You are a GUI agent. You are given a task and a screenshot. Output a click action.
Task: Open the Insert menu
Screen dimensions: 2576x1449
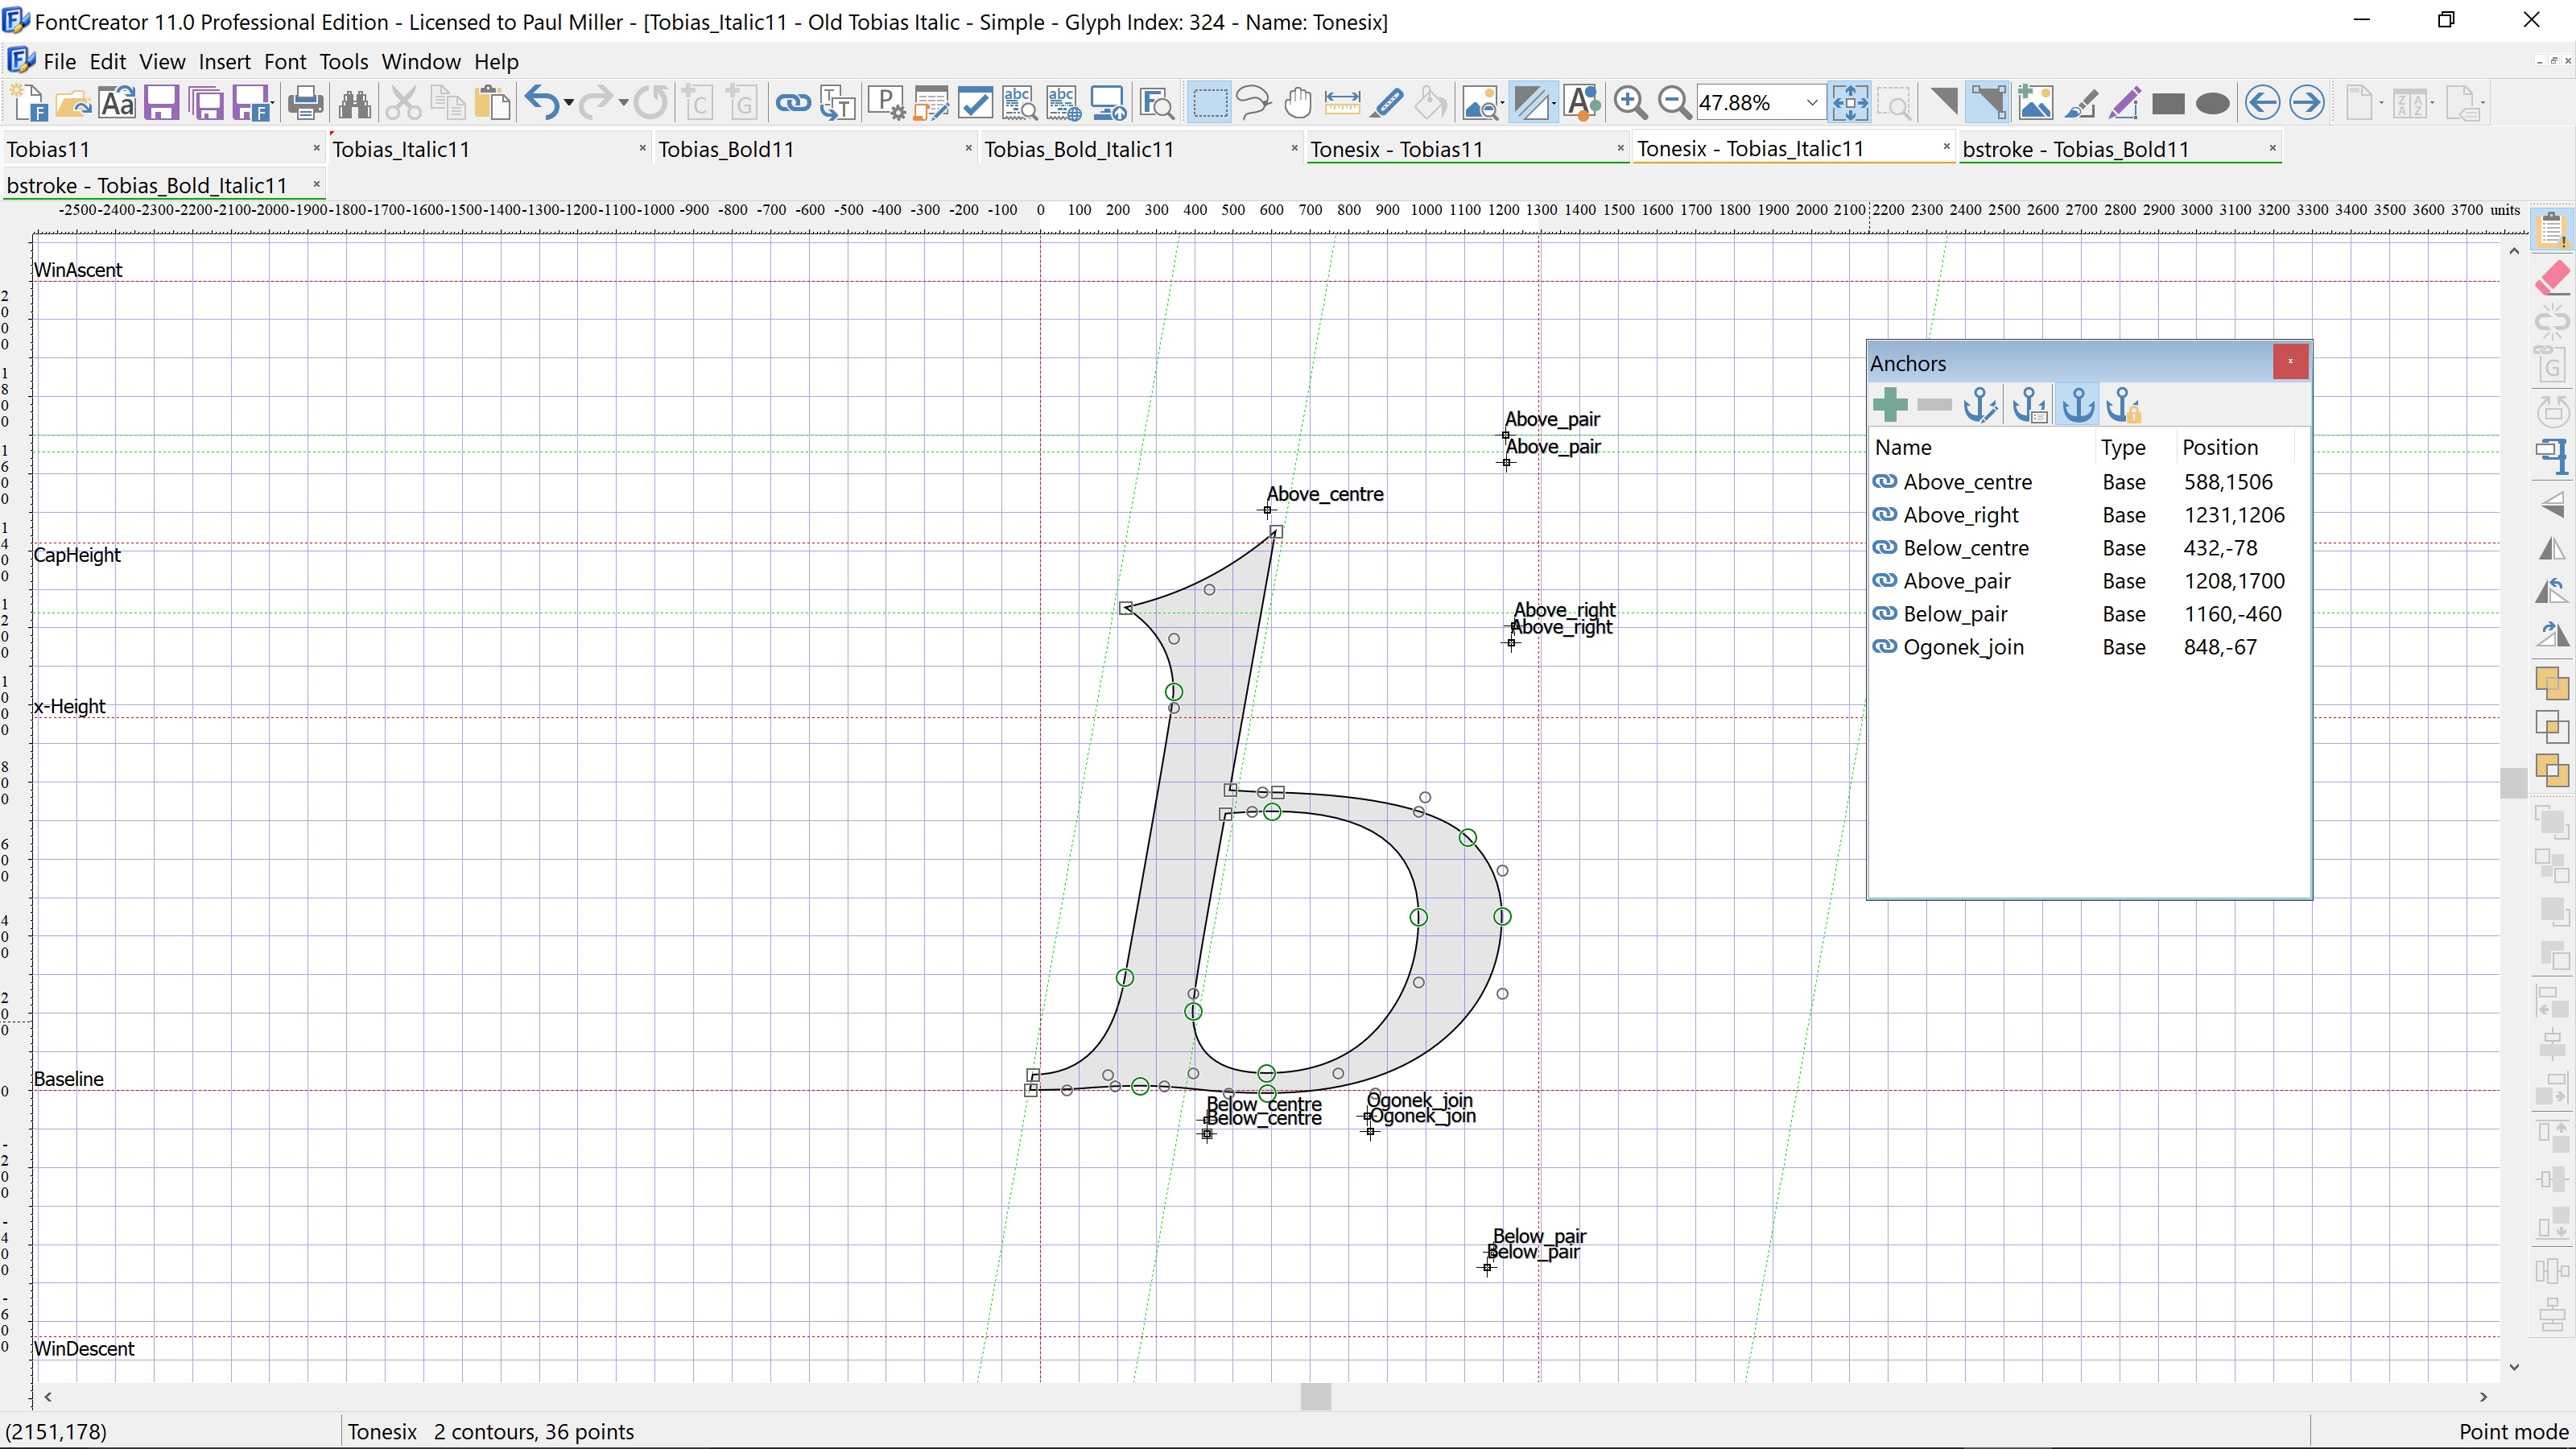coord(224,62)
